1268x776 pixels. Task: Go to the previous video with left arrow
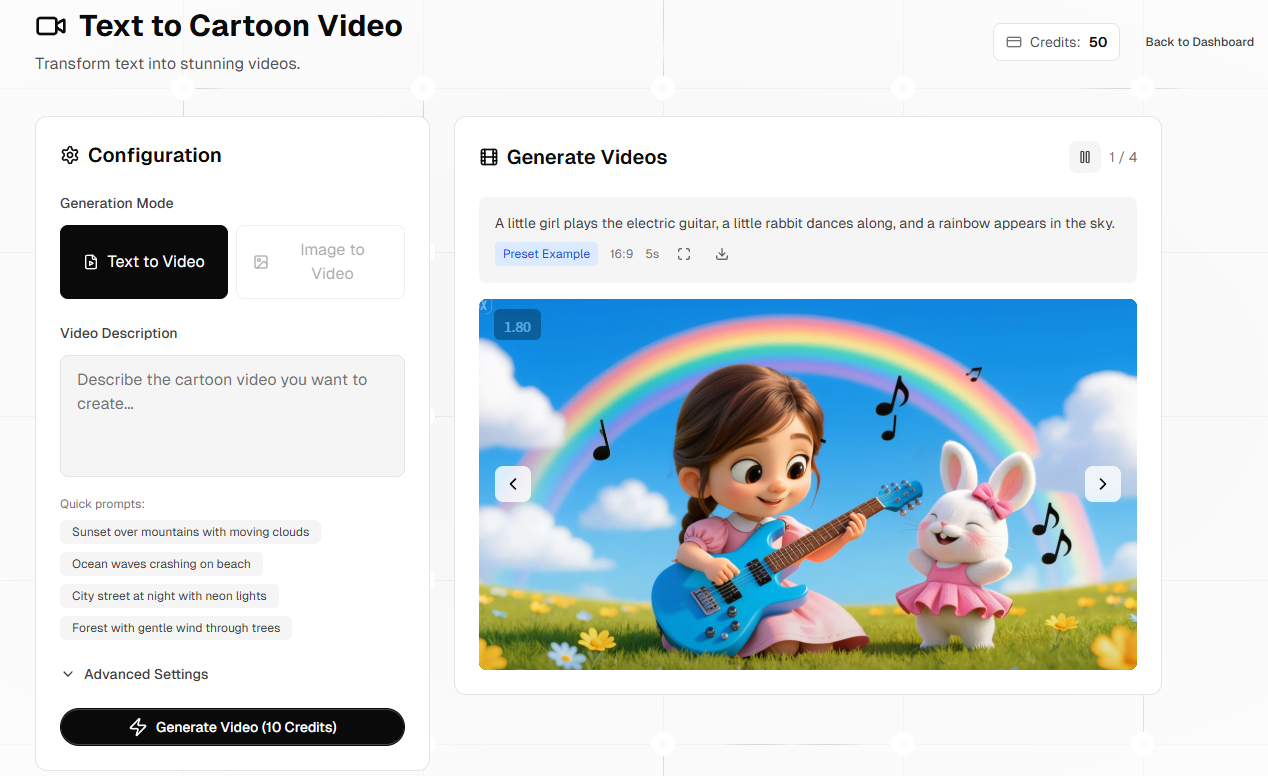click(513, 484)
